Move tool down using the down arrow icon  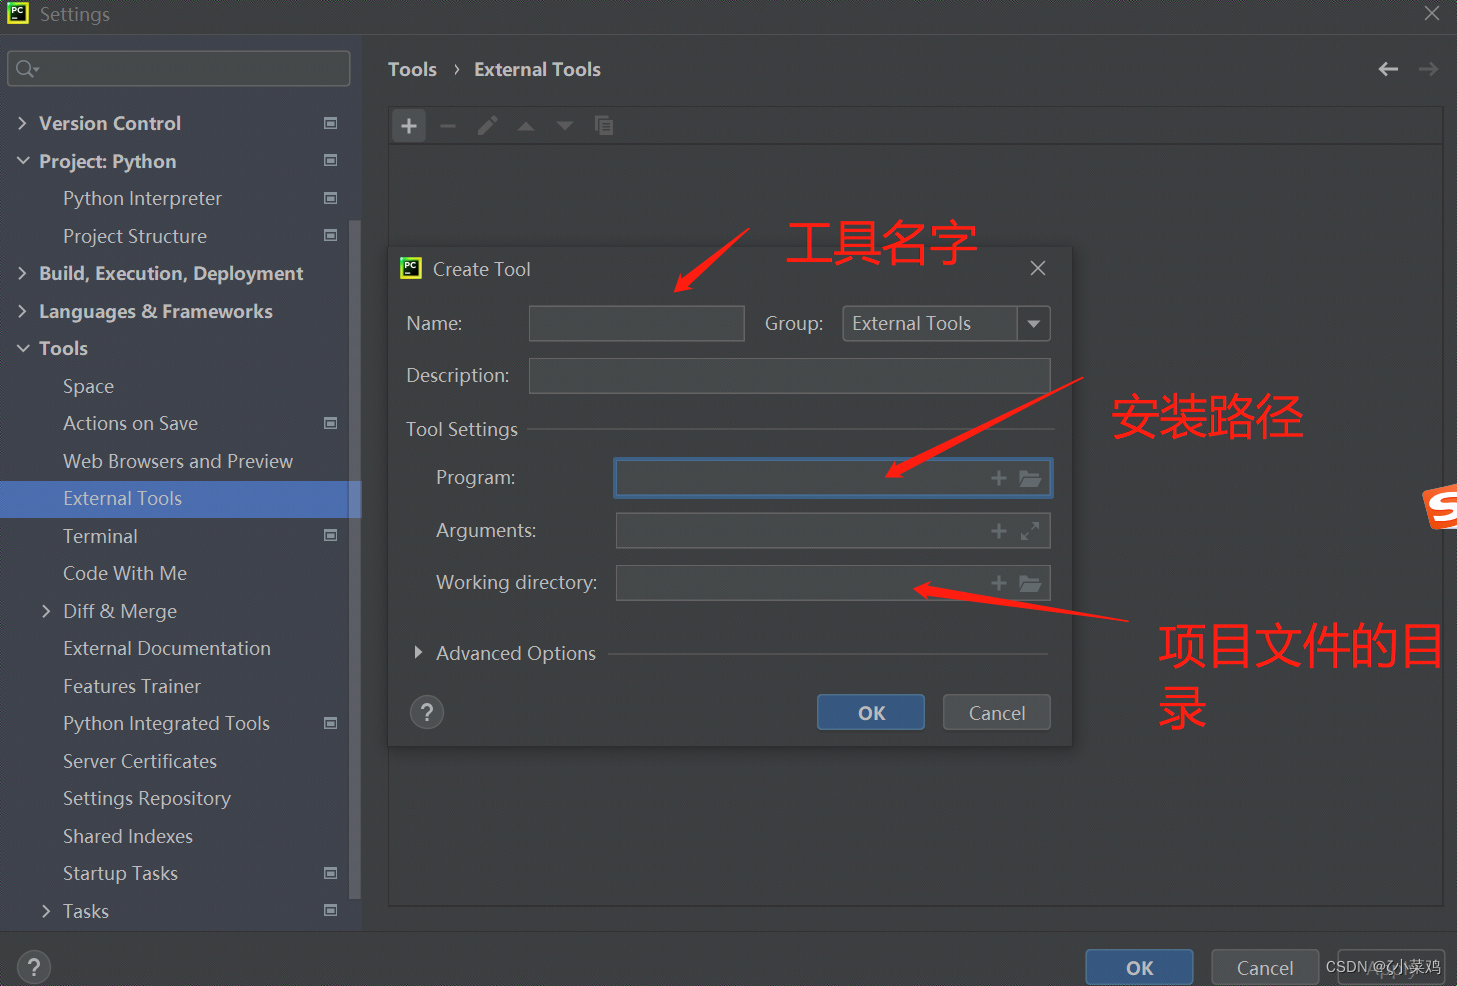click(564, 125)
